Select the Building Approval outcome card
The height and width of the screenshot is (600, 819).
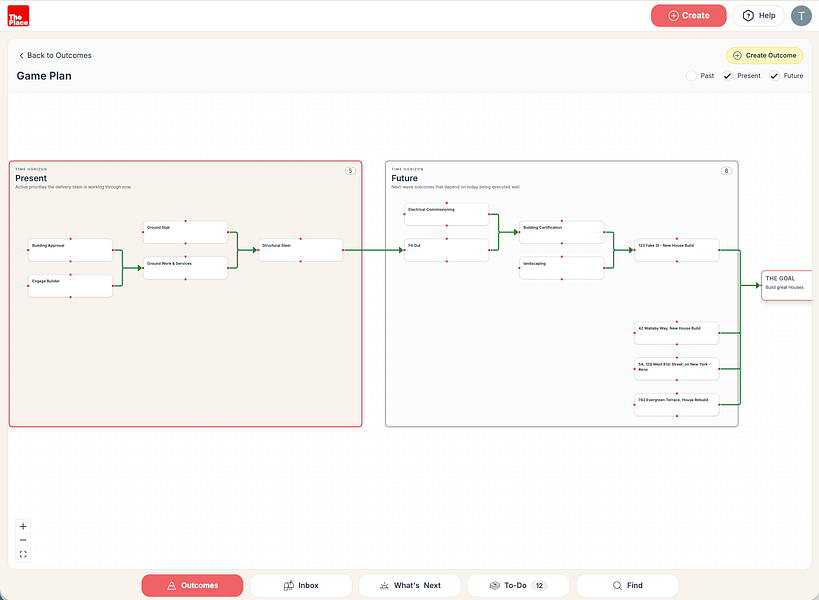pos(71,250)
